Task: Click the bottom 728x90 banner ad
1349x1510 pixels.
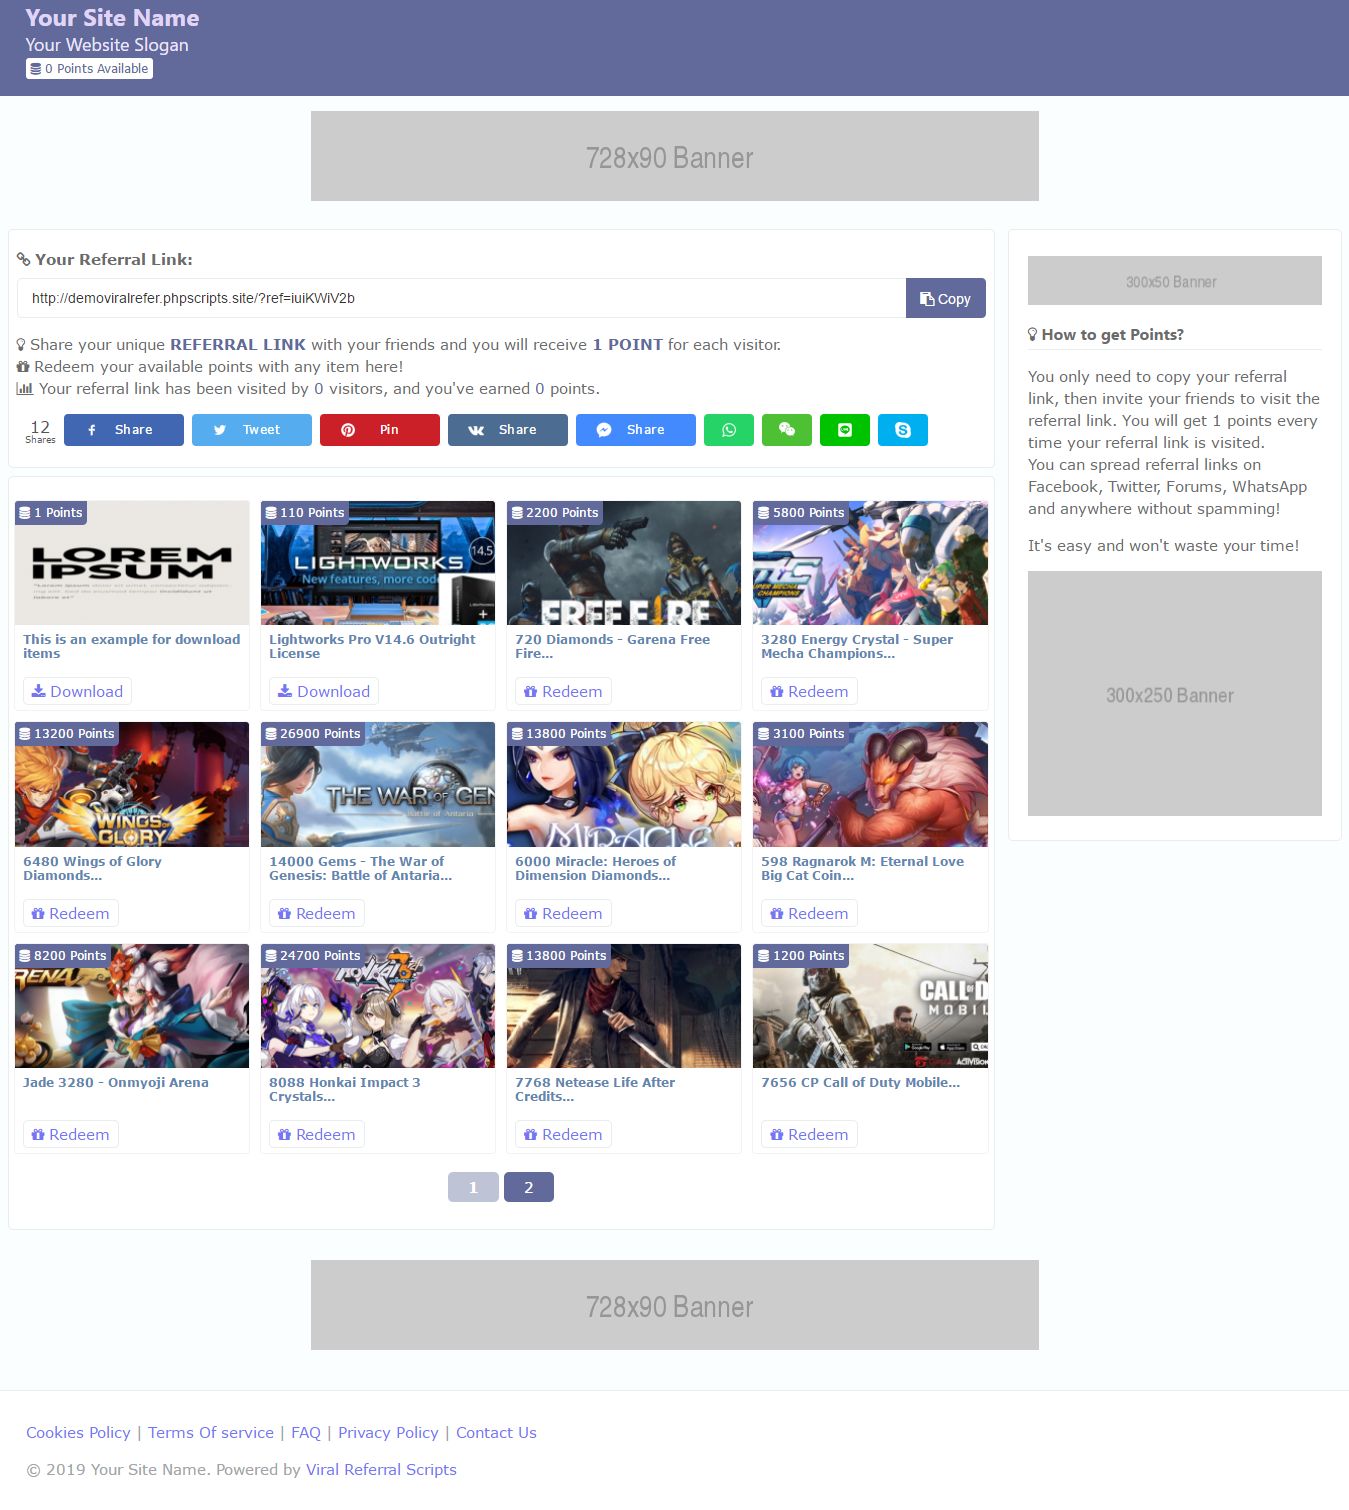Action: 675,1305
